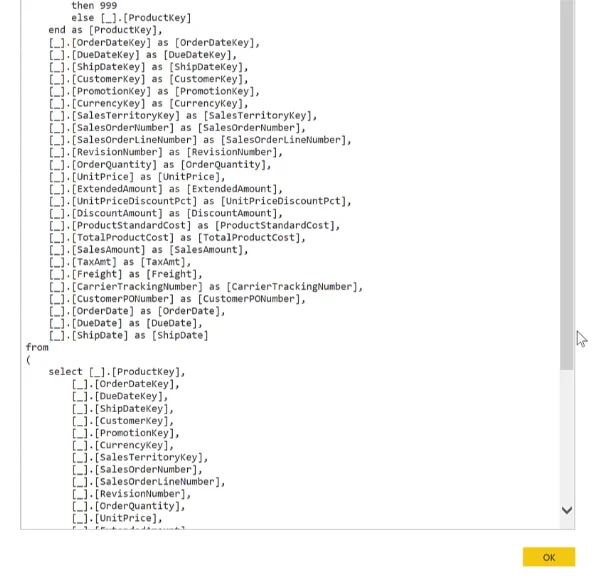Image resolution: width=592 pixels, height=583 pixels.
Task: Click 'end as [ProductKey],' text line
Action: click(105, 30)
